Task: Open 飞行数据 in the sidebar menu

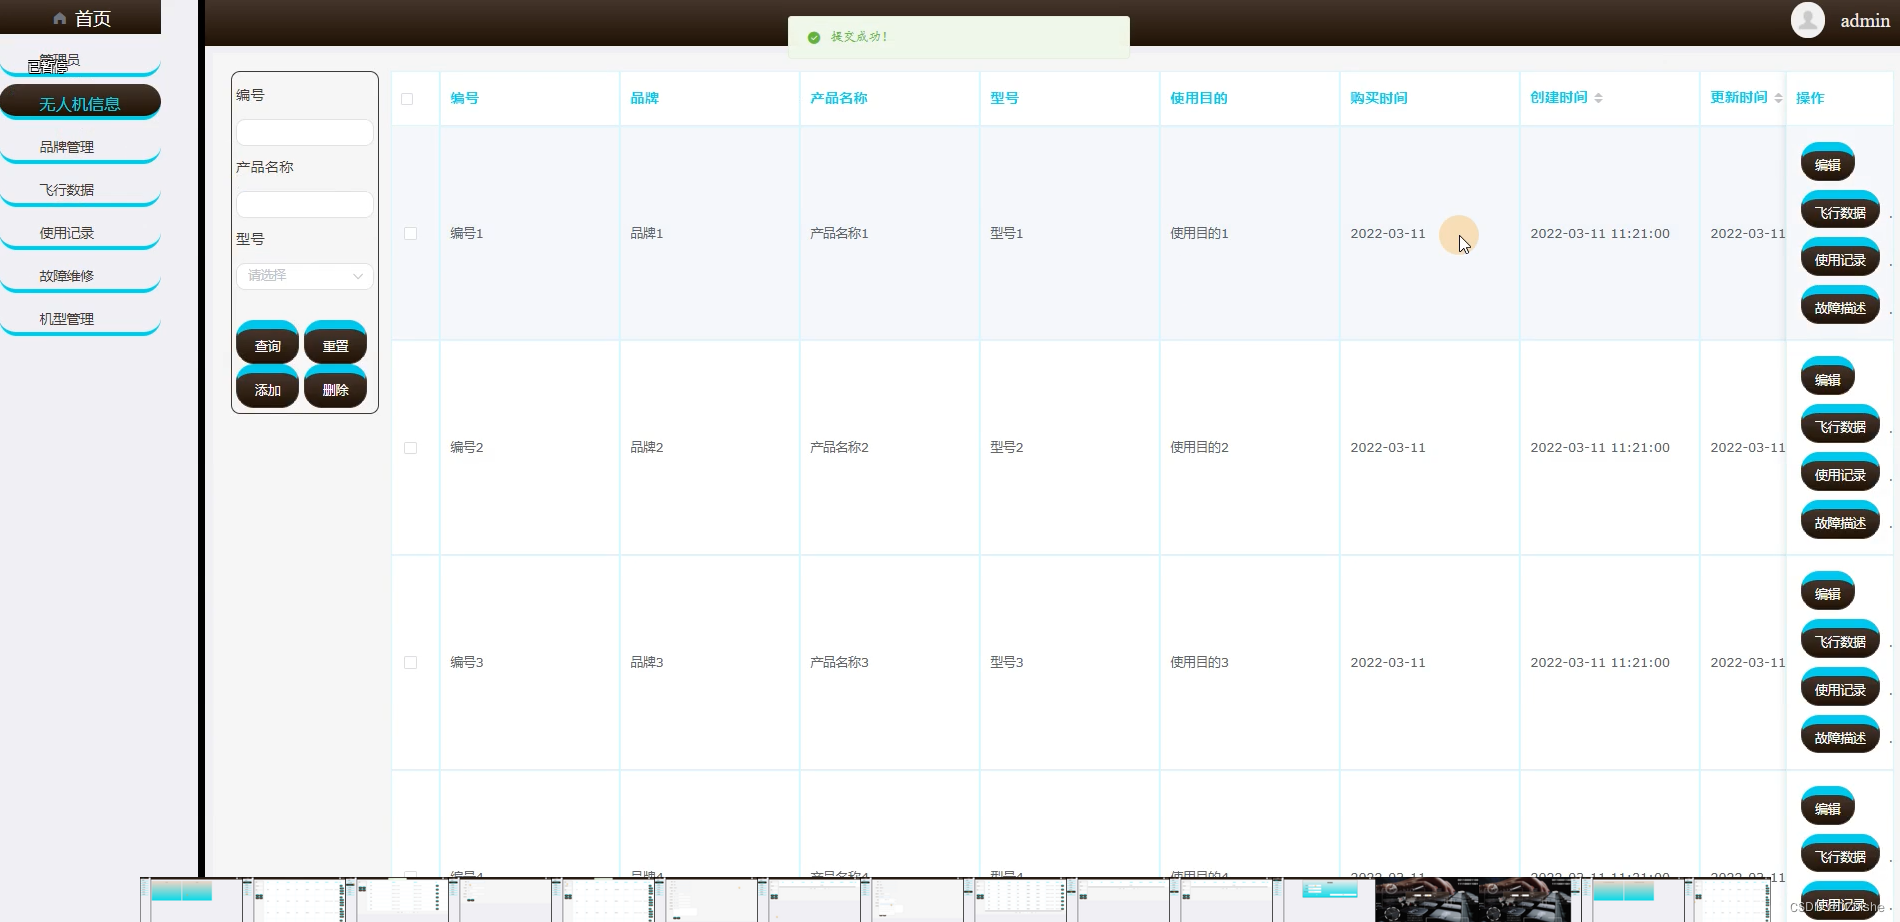Action: [80, 190]
